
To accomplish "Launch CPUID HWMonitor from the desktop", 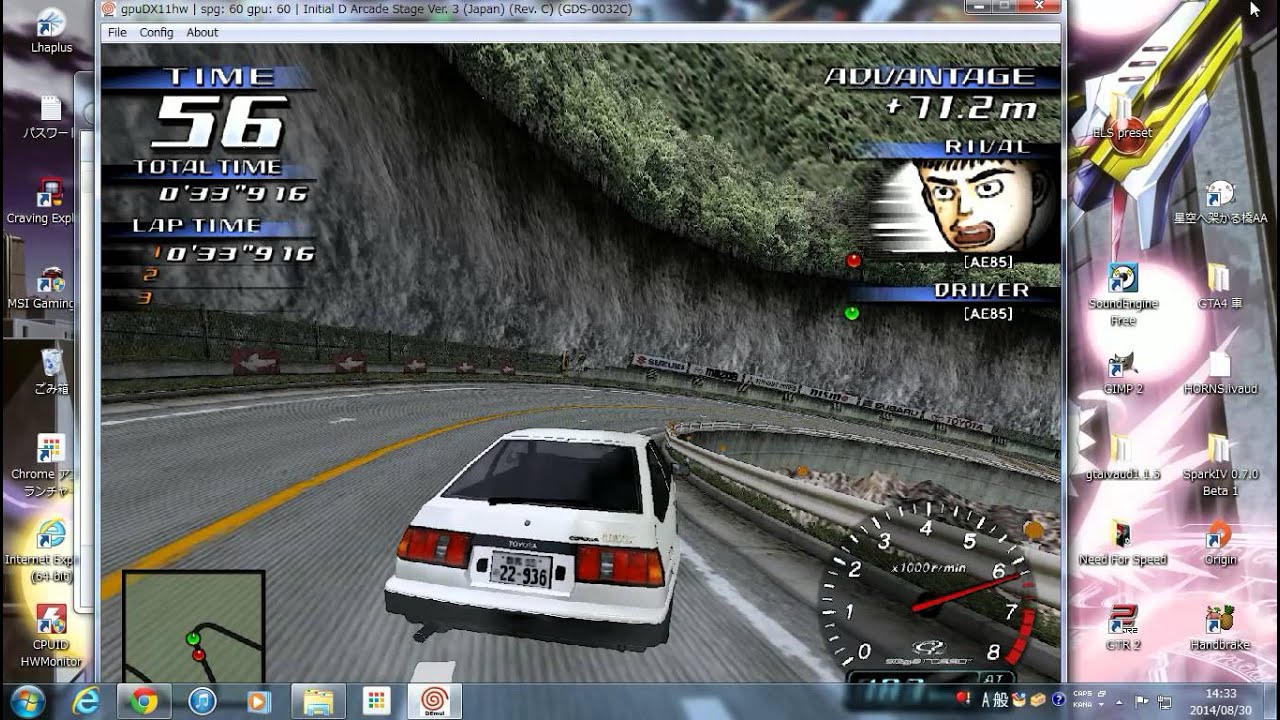I will 51,636.
